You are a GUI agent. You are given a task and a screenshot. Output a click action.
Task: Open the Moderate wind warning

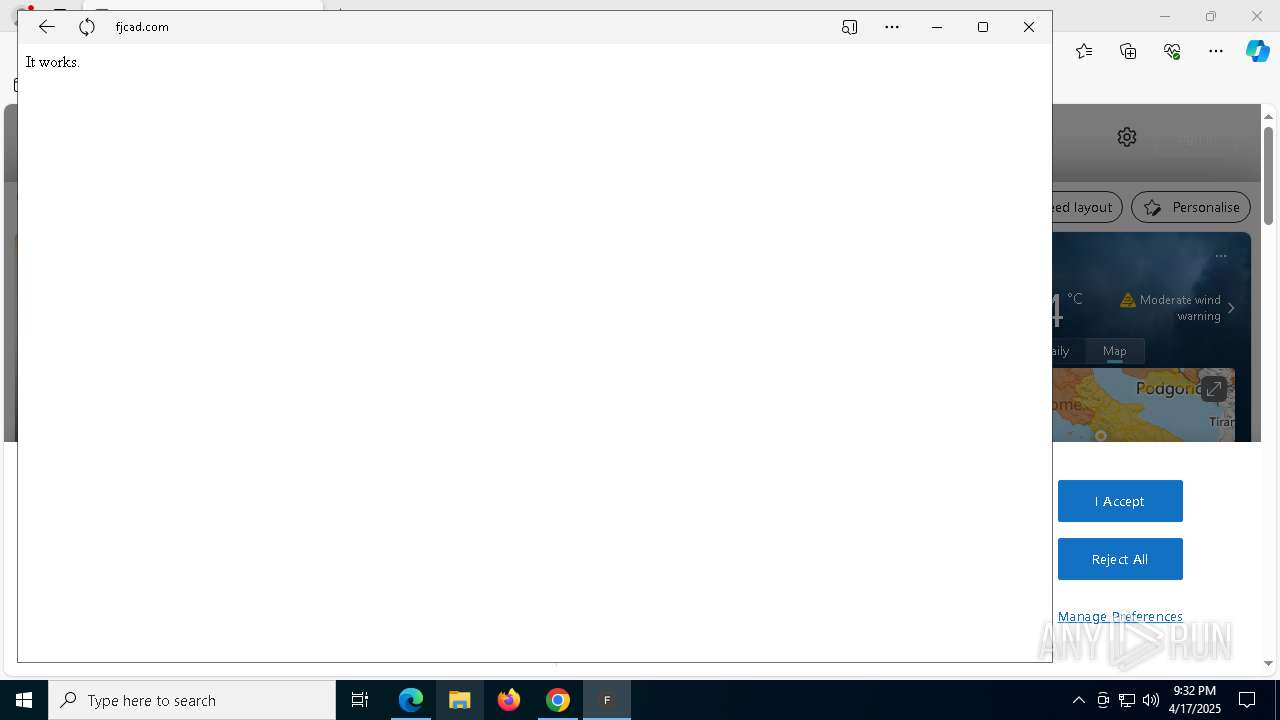tap(1171, 307)
